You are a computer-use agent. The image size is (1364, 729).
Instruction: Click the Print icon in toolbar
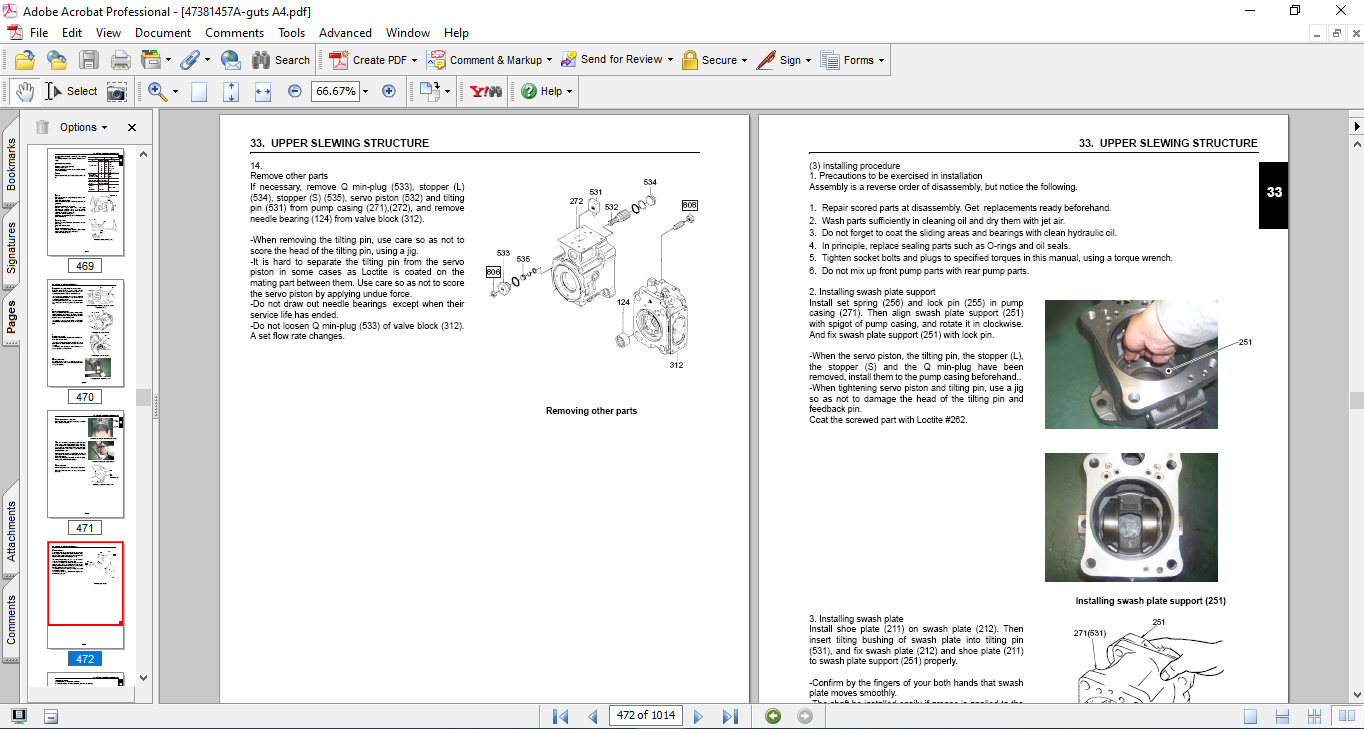pos(120,60)
